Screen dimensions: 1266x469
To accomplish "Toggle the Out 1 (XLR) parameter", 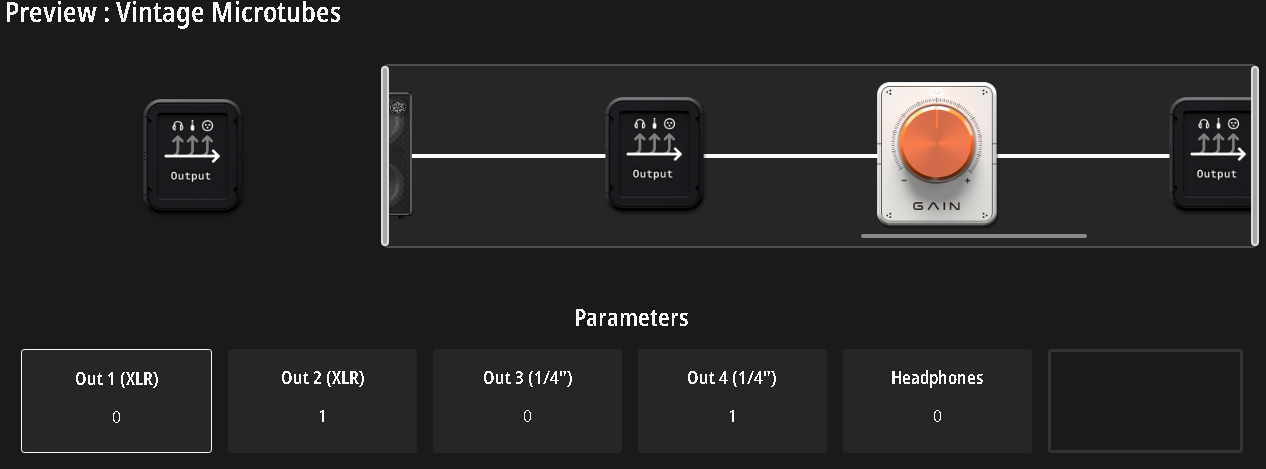I will click(116, 400).
